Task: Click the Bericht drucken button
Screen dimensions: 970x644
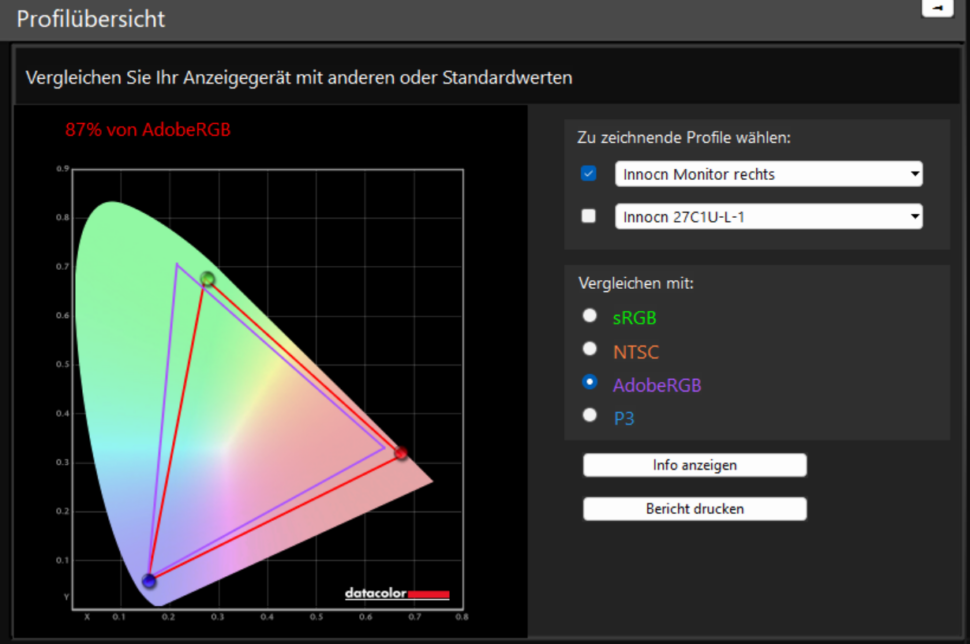Action: click(x=695, y=509)
